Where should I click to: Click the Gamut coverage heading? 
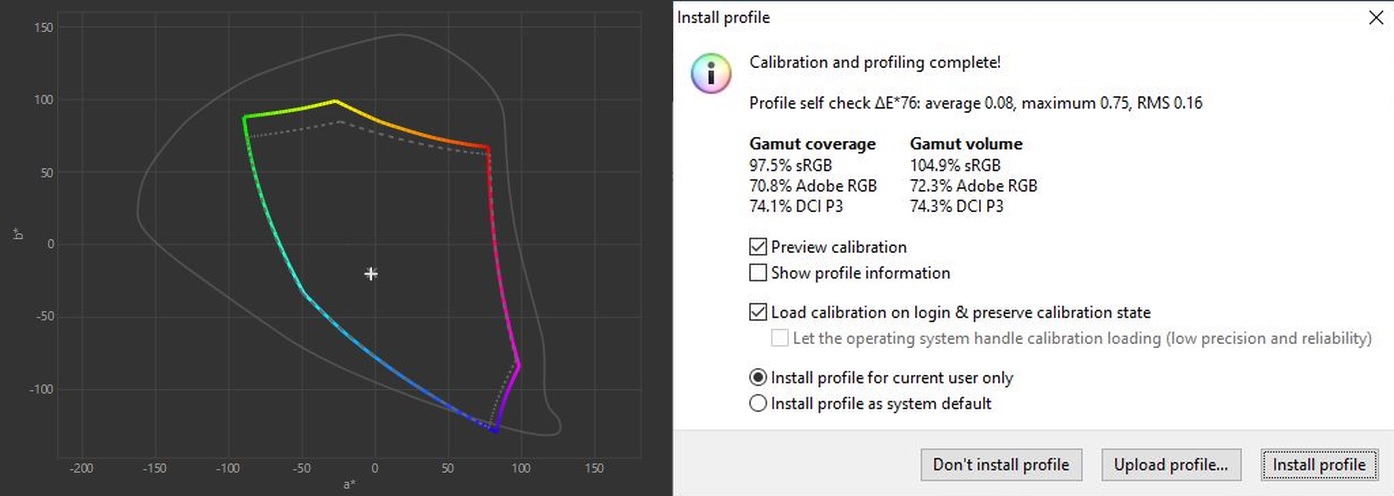point(812,144)
